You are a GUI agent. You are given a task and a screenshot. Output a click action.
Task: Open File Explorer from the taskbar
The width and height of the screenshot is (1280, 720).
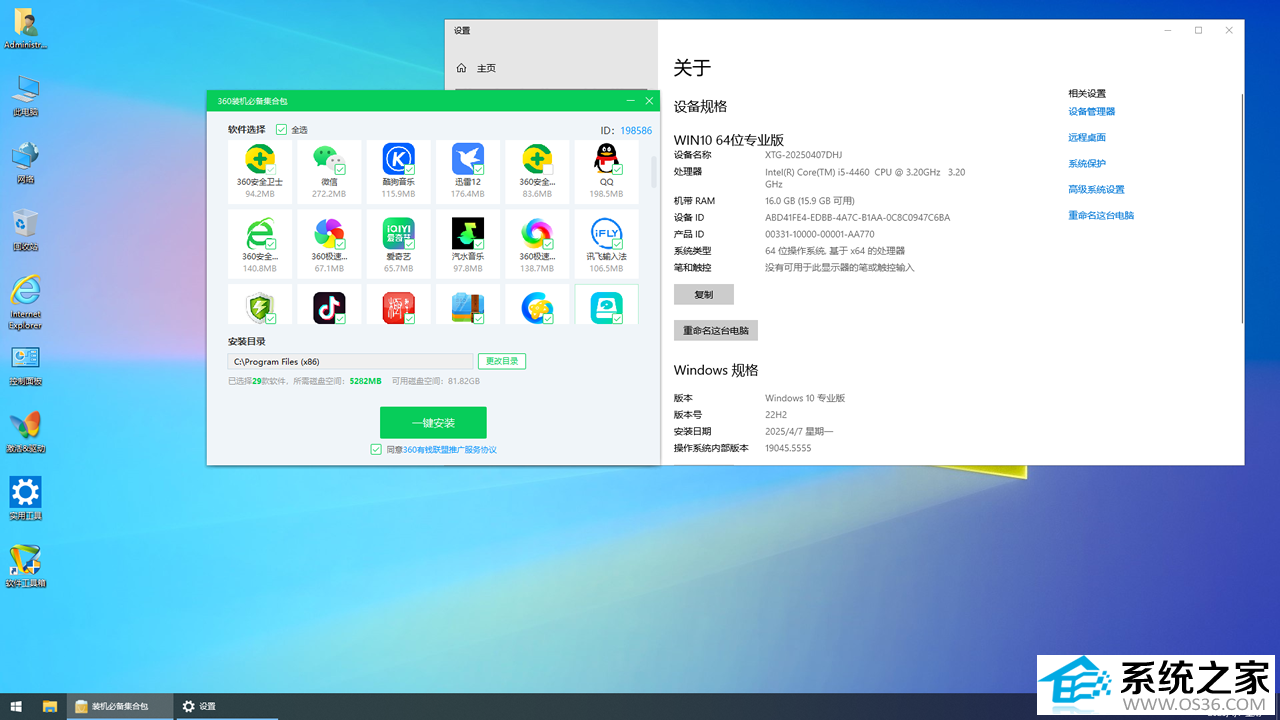click(50, 706)
